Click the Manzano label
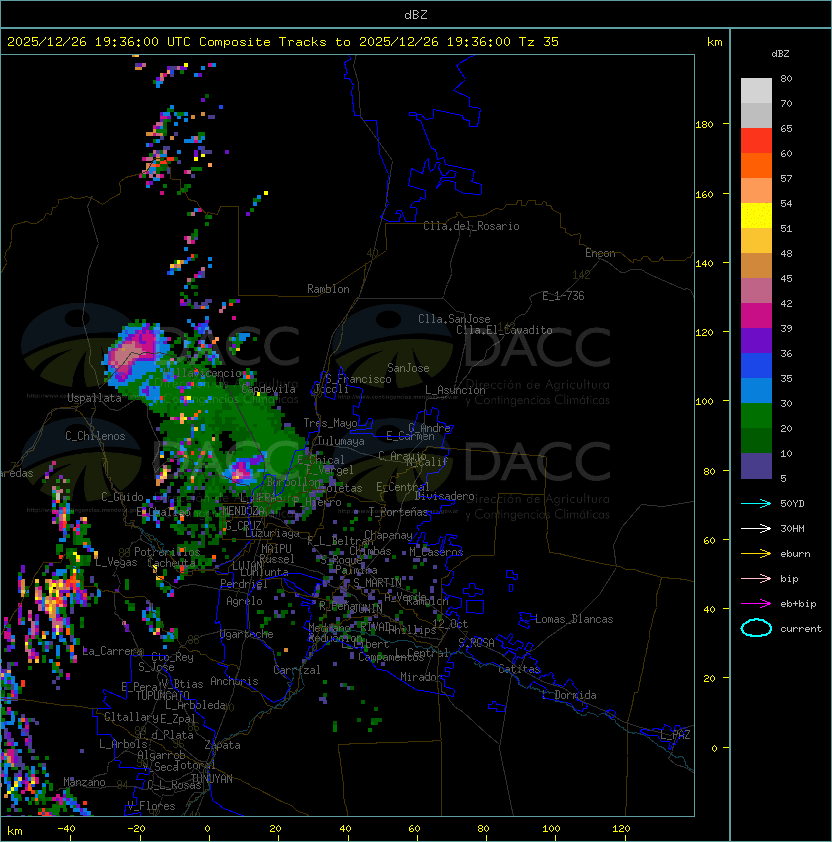832x842 pixels. coord(84,782)
